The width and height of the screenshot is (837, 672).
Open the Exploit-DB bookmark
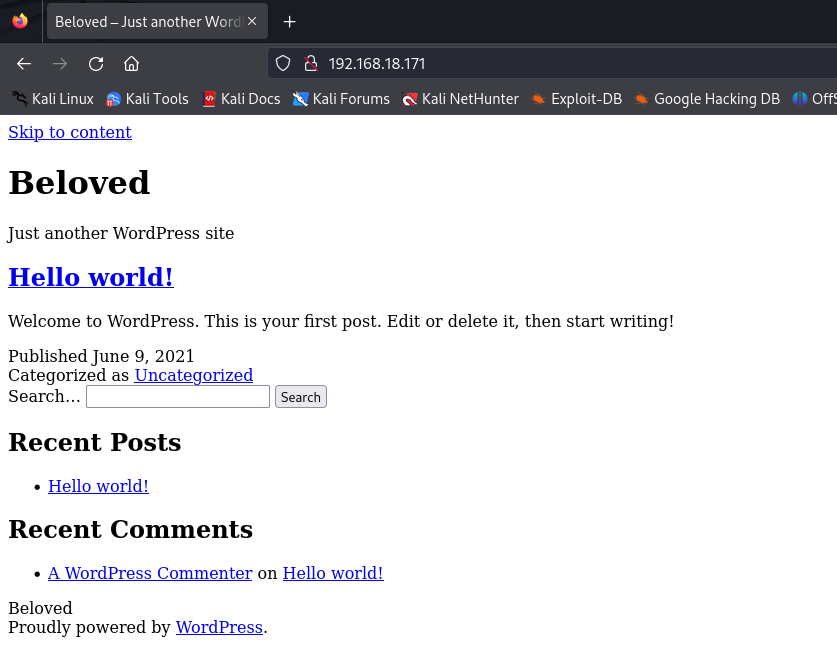[x=576, y=99]
